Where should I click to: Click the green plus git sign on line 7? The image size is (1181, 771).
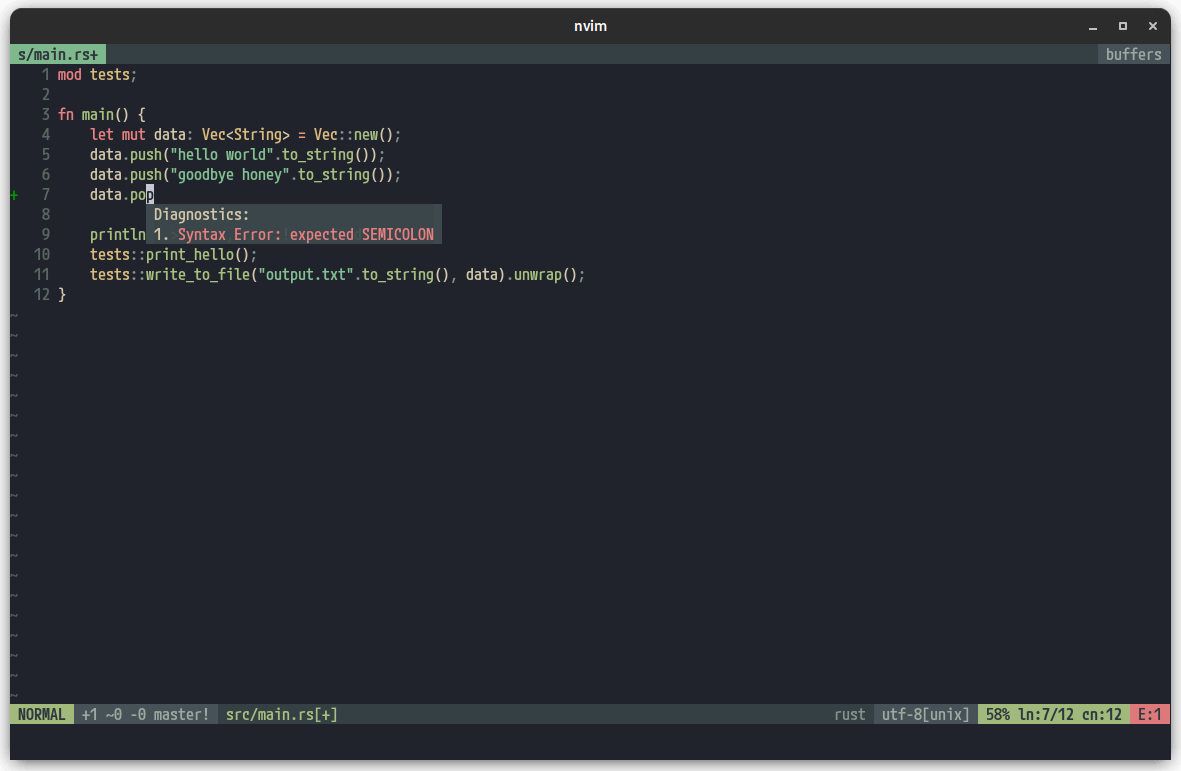pos(14,195)
